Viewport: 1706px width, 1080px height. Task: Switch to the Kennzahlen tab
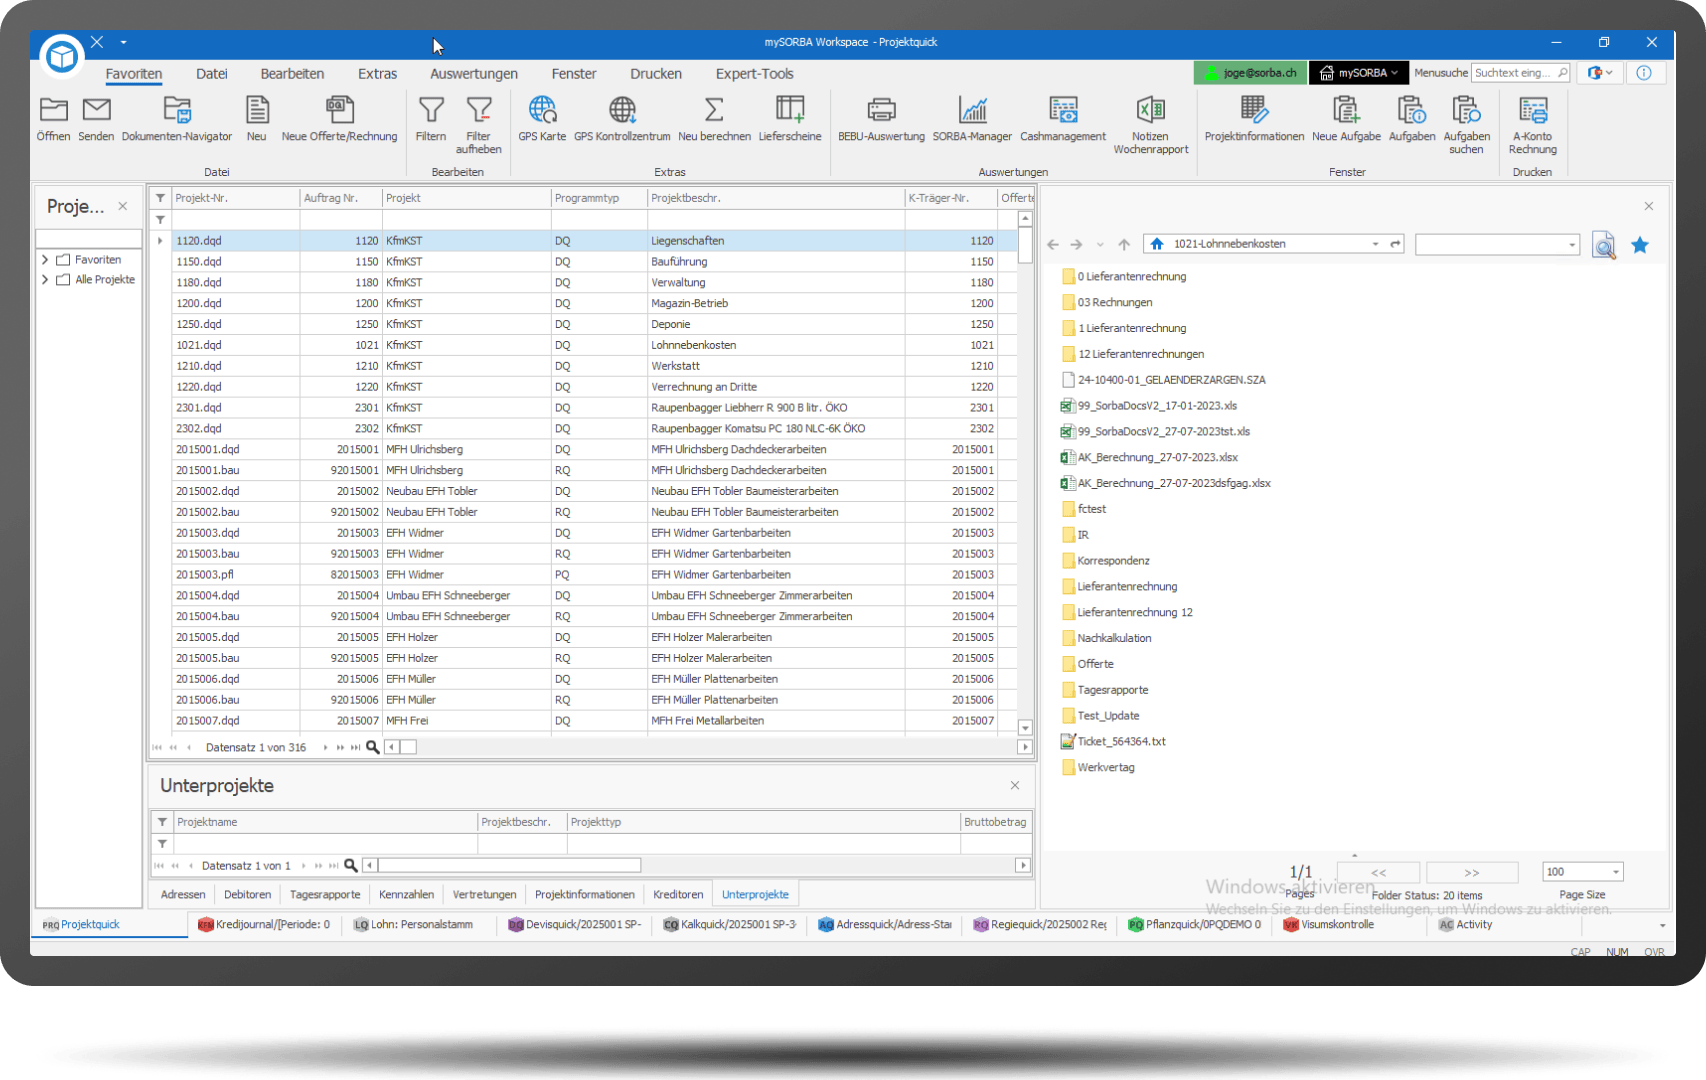click(x=406, y=895)
